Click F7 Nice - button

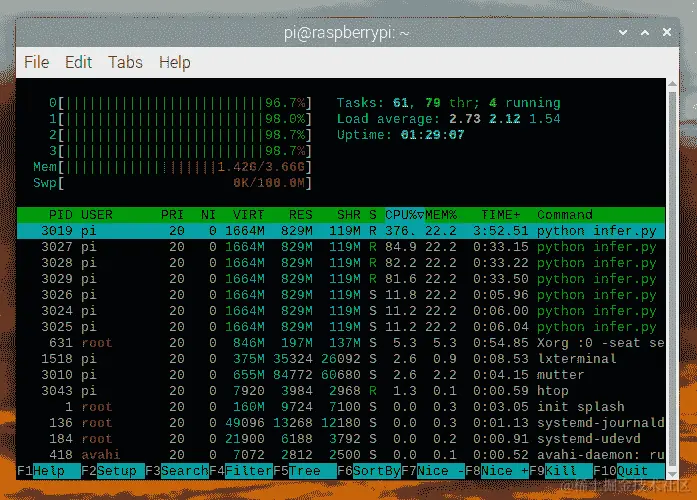(x=433, y=471)
